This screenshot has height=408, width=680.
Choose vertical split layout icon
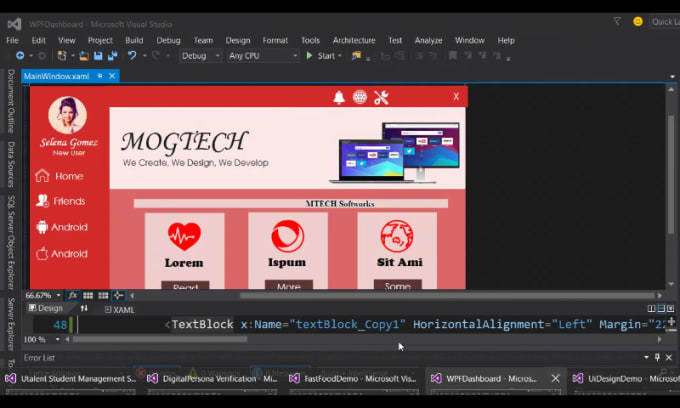(651, 308)
